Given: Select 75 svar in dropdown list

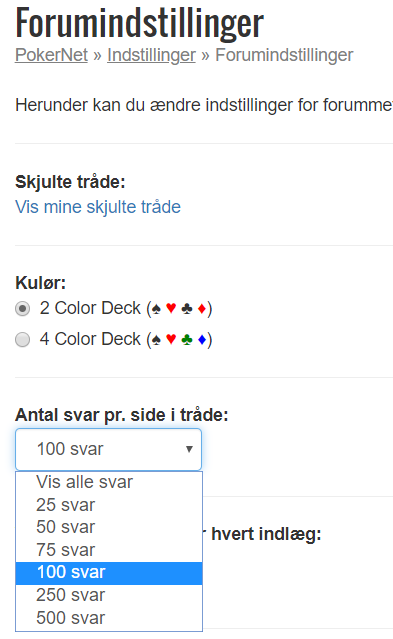Looking at the screenshot, I should [109, 550].
